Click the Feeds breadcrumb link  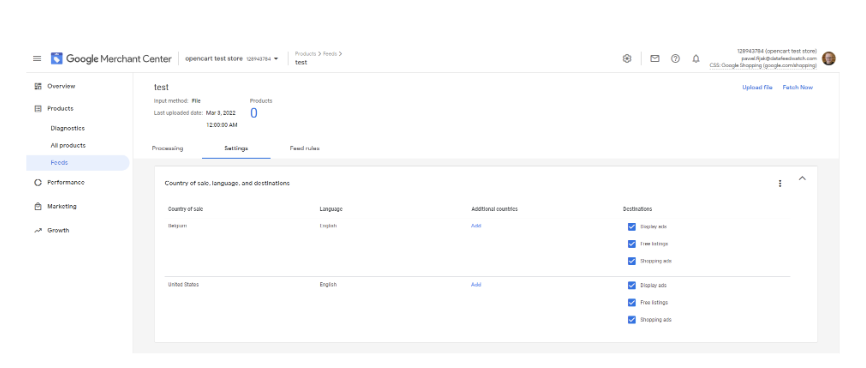pyautogui.click(x=330, y=54)
